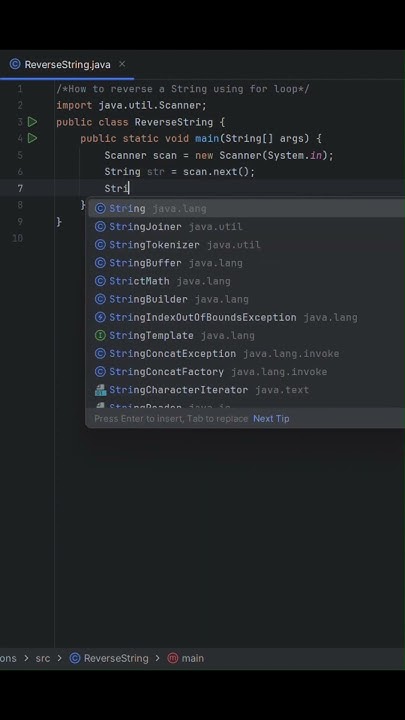Close the ReverseString.java tab
The width and height of the screenshot is (405, 720).
[122, 64]
